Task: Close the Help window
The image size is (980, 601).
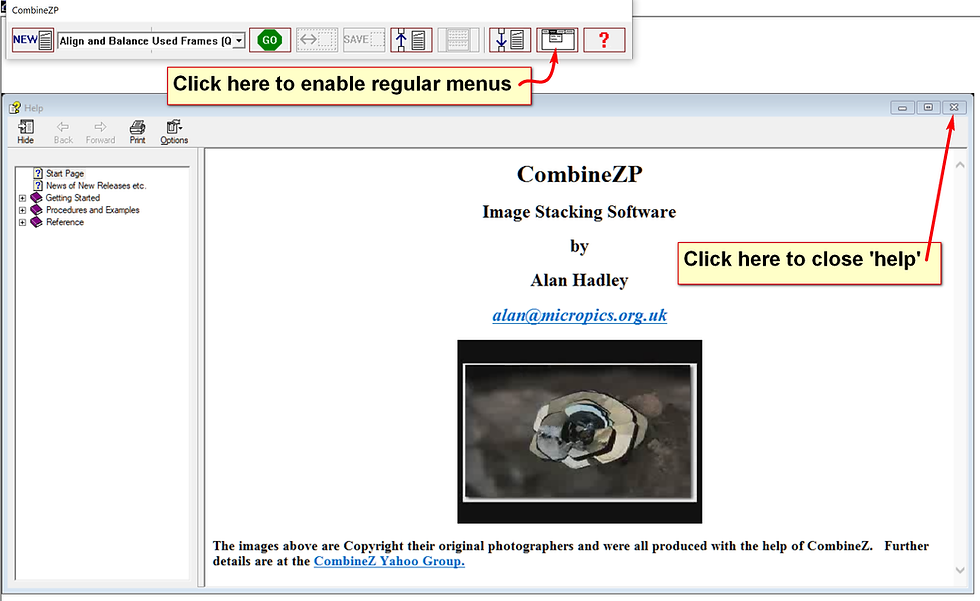Action: (954, 107)
